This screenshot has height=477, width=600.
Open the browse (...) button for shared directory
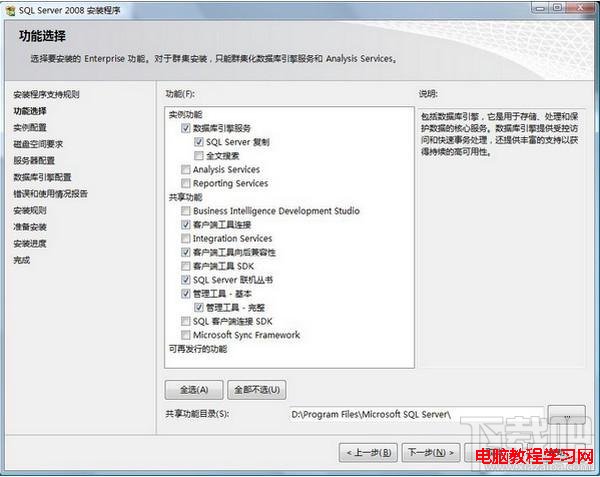(567, 415)
